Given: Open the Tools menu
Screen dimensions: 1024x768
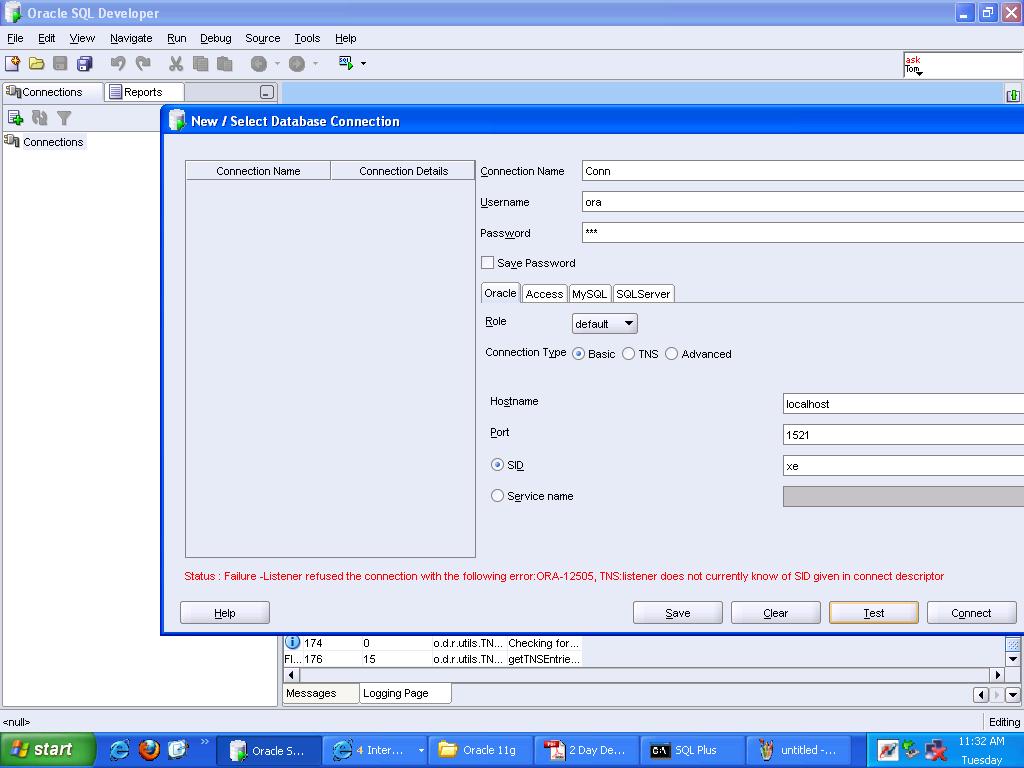Looking at the screenshot, I should [307, 38].
